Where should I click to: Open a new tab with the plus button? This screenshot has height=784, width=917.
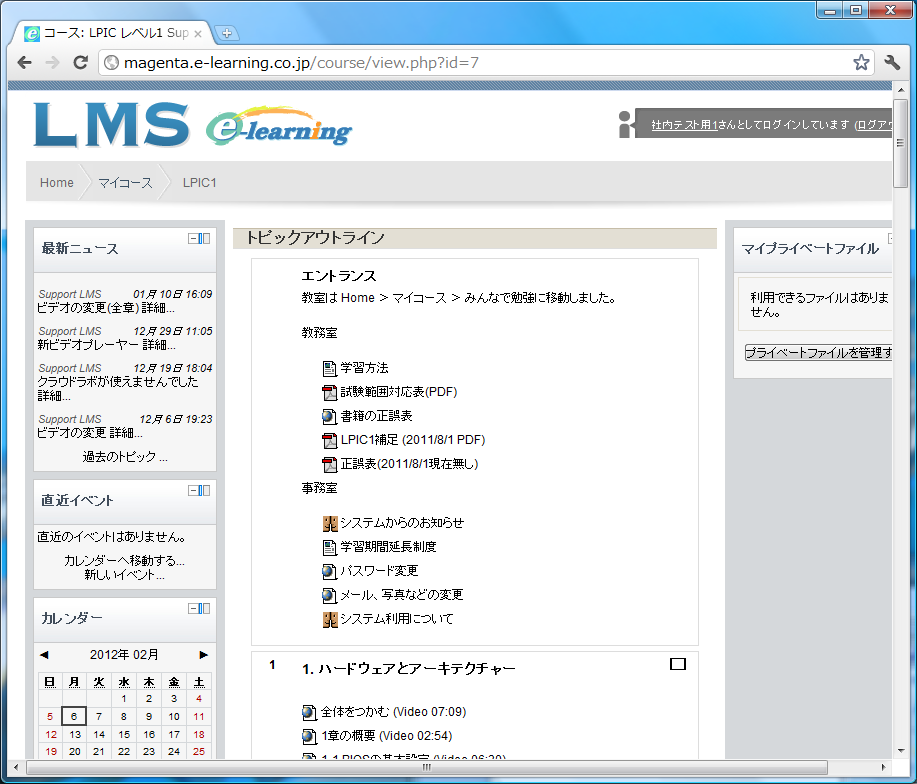[227, 33]
